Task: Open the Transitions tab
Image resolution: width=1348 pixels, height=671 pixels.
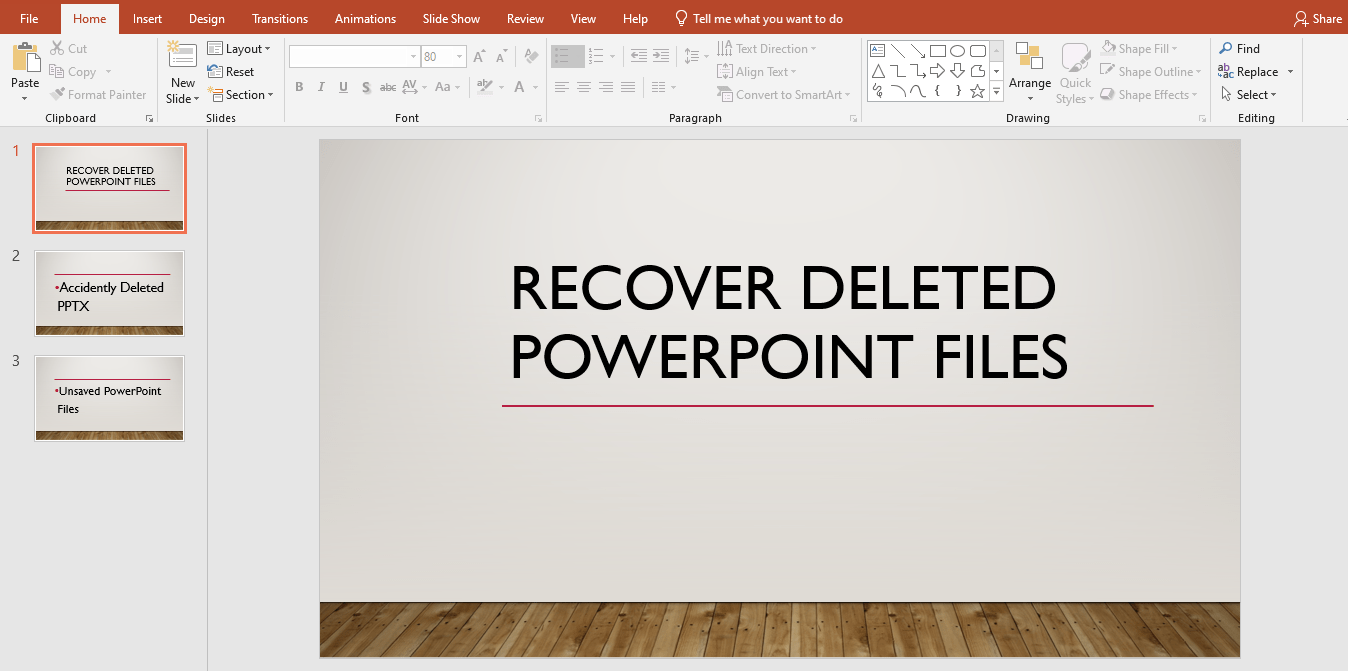Action: pos(279,18)
